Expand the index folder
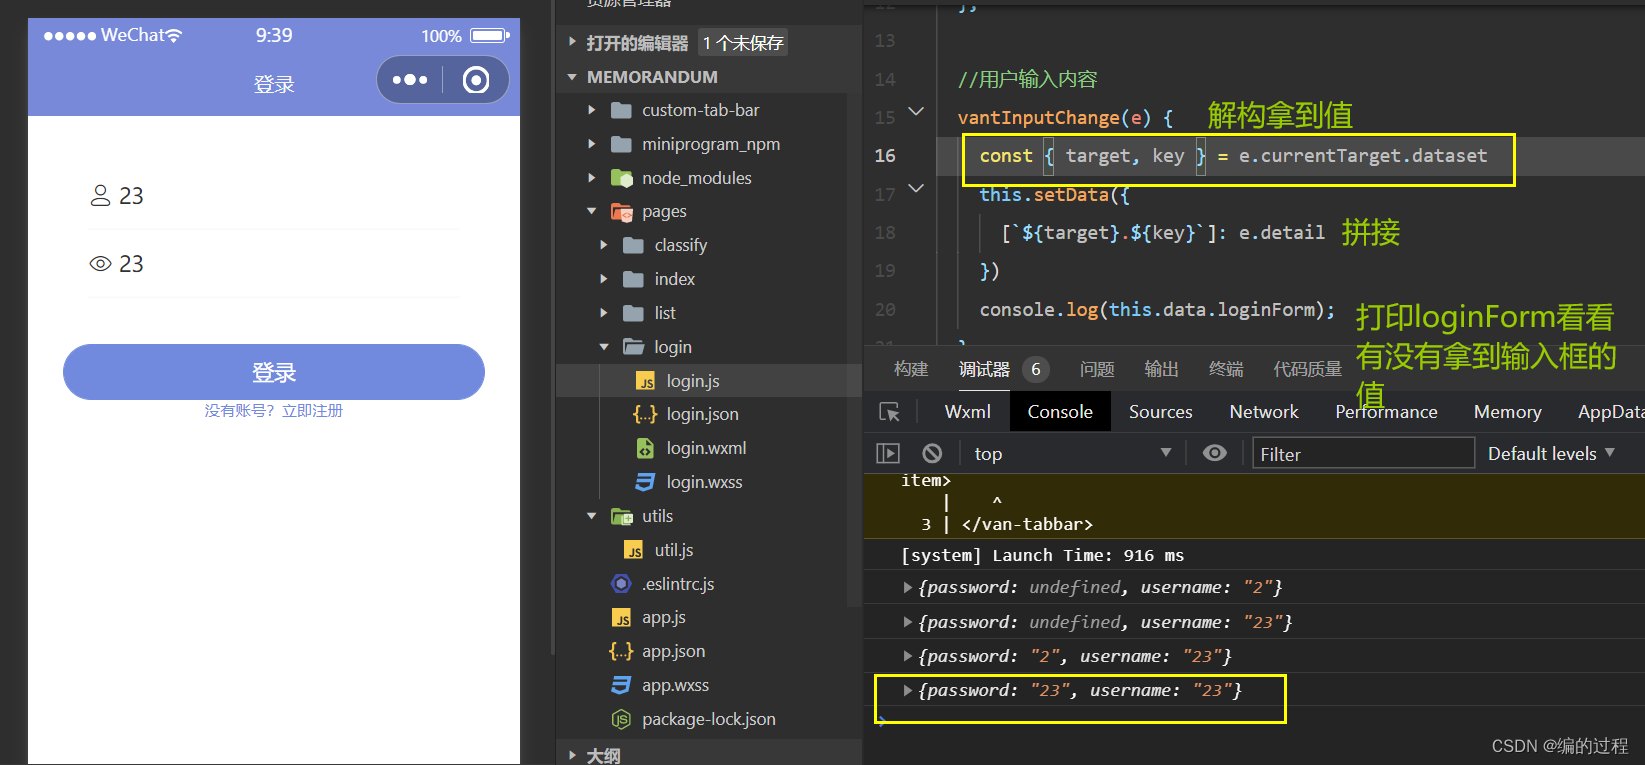 click(x=604, y=279)
